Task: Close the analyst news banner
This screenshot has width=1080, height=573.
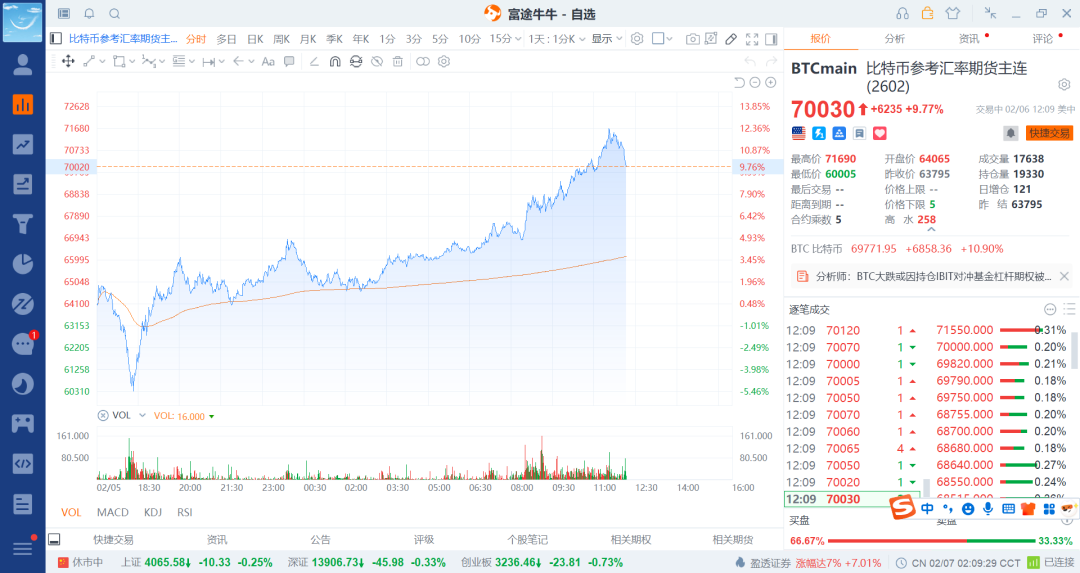Action: [x=1064, y=276]
